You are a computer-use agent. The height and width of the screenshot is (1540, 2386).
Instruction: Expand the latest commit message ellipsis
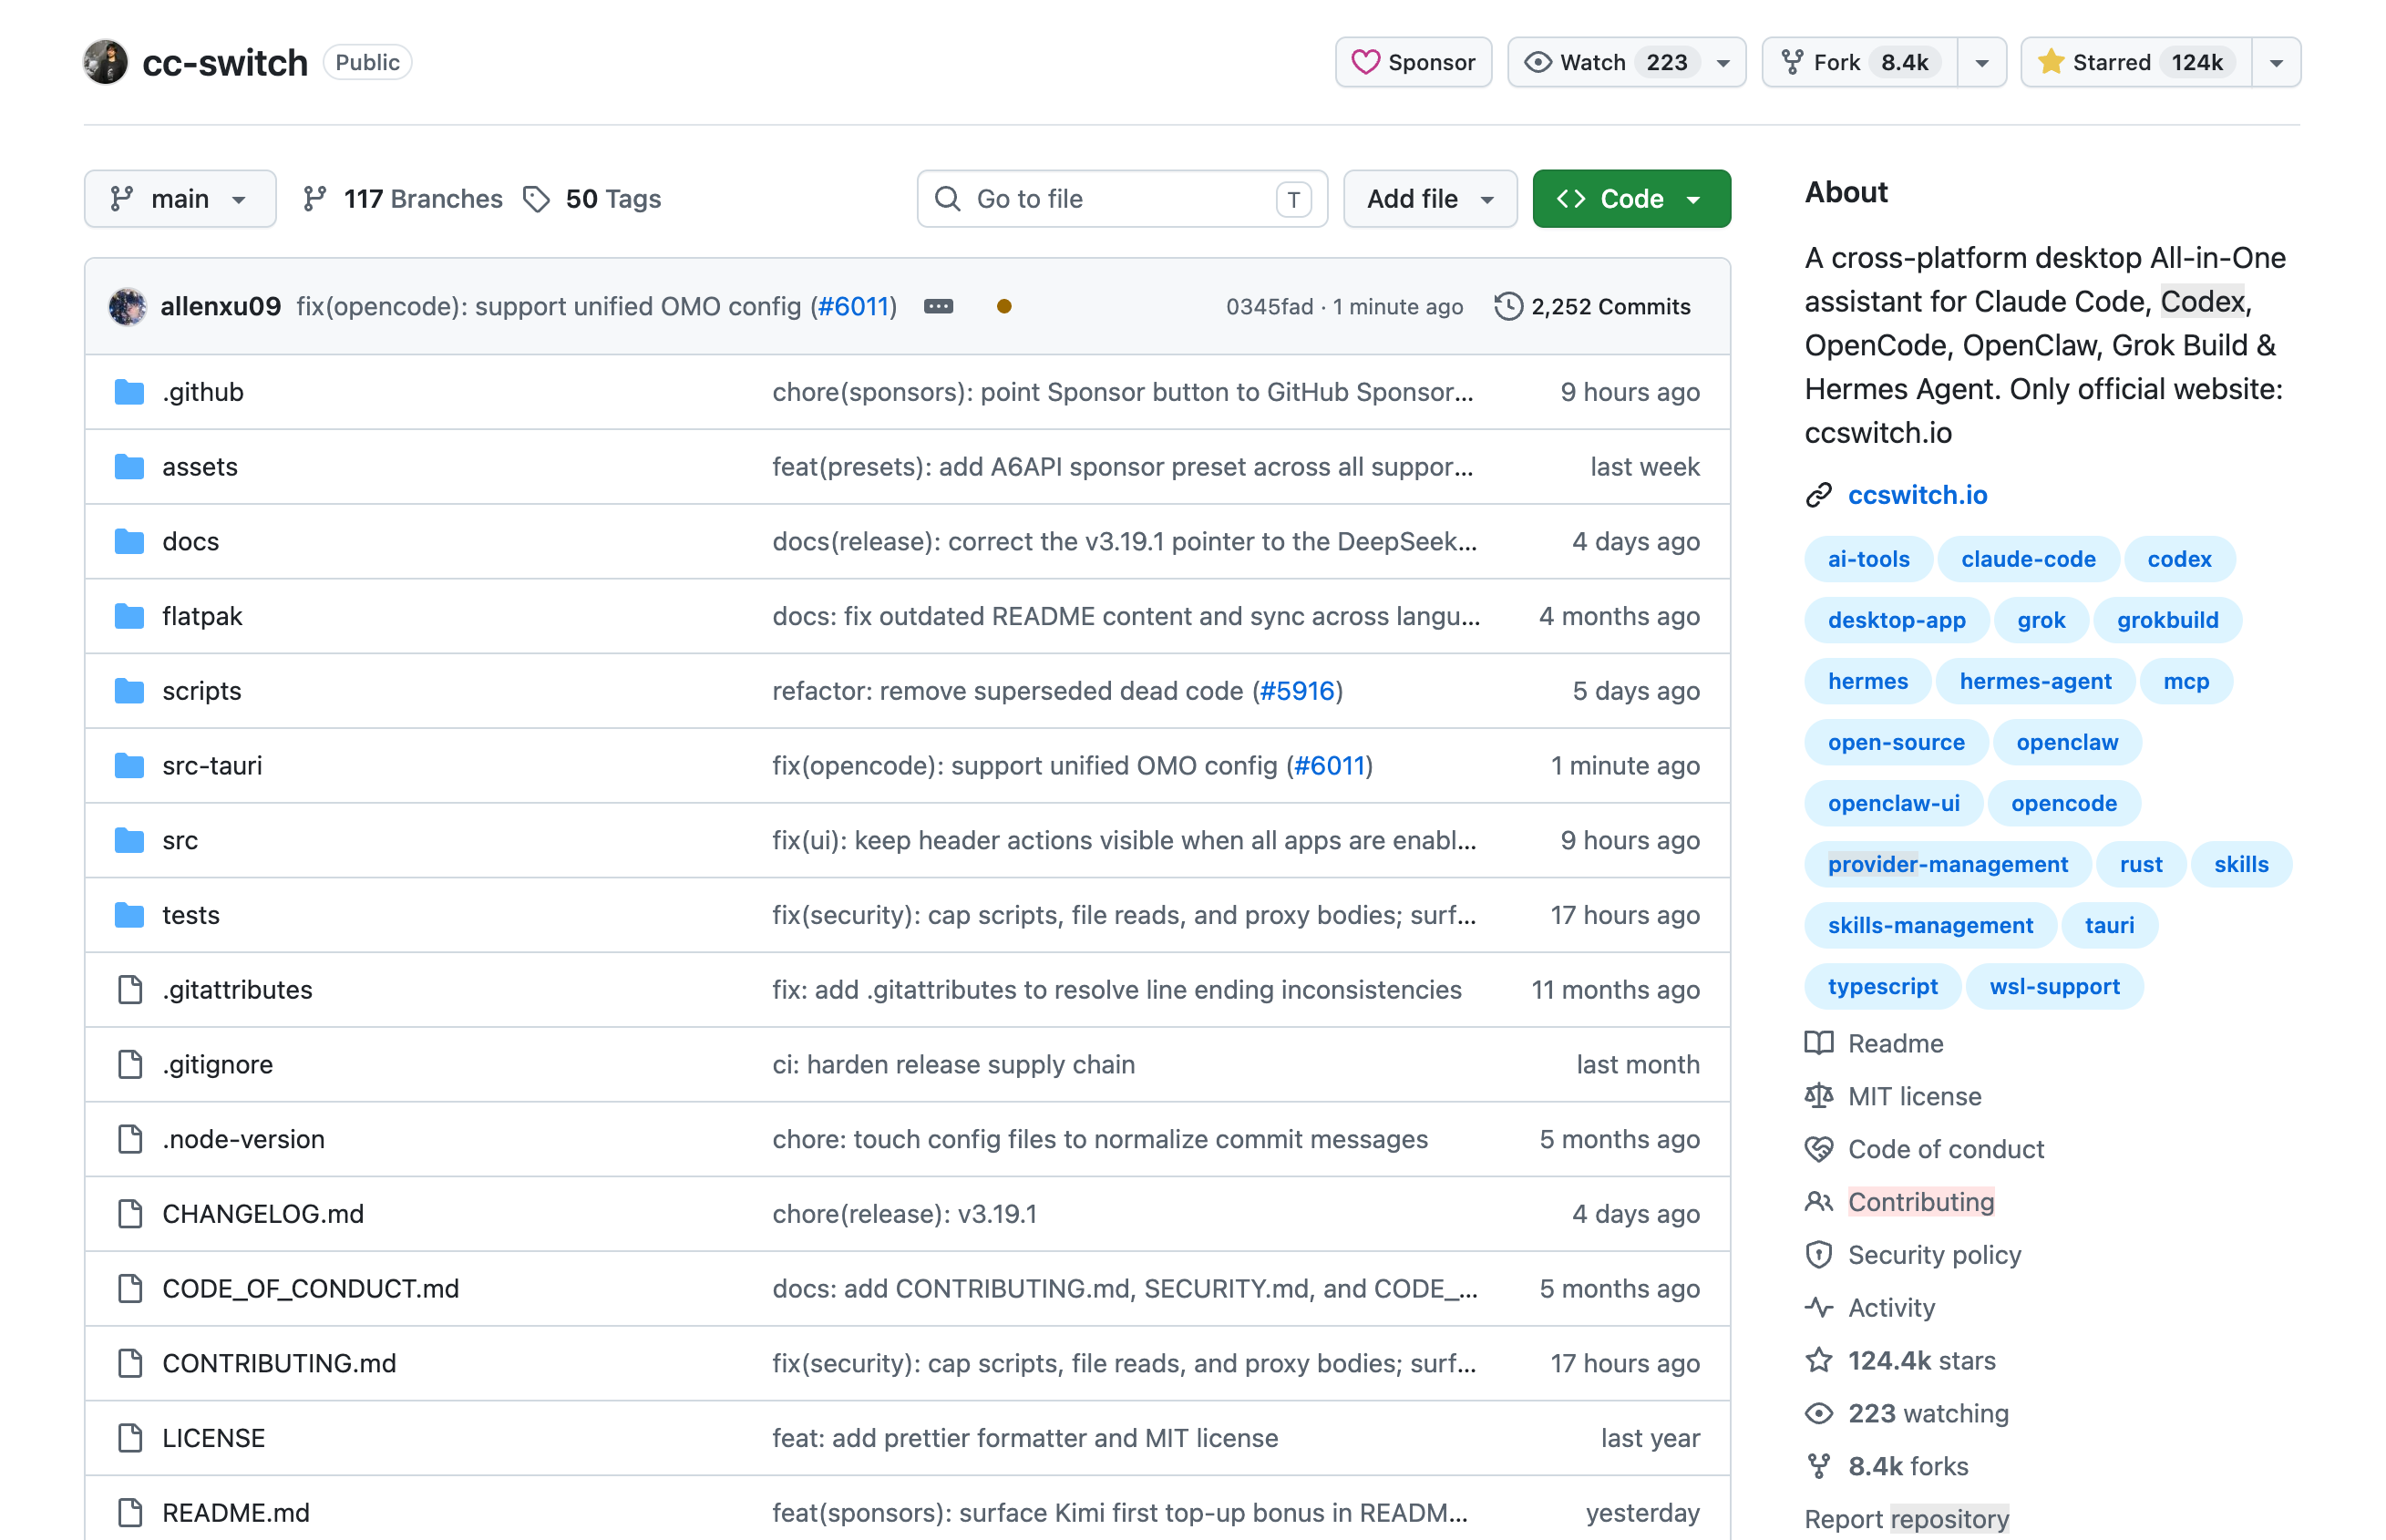[938, 306]
